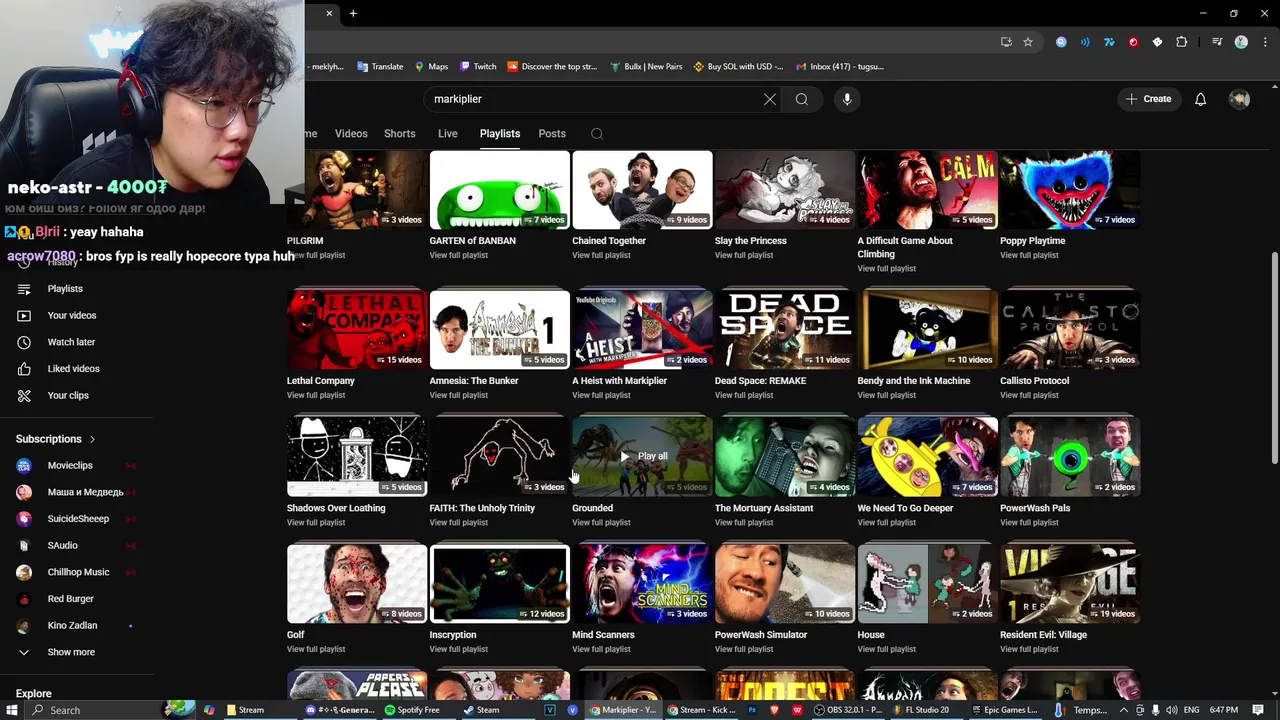Clear the markiplier search text with the X
Screen dimensions: 1280x720
coord(769,99)
